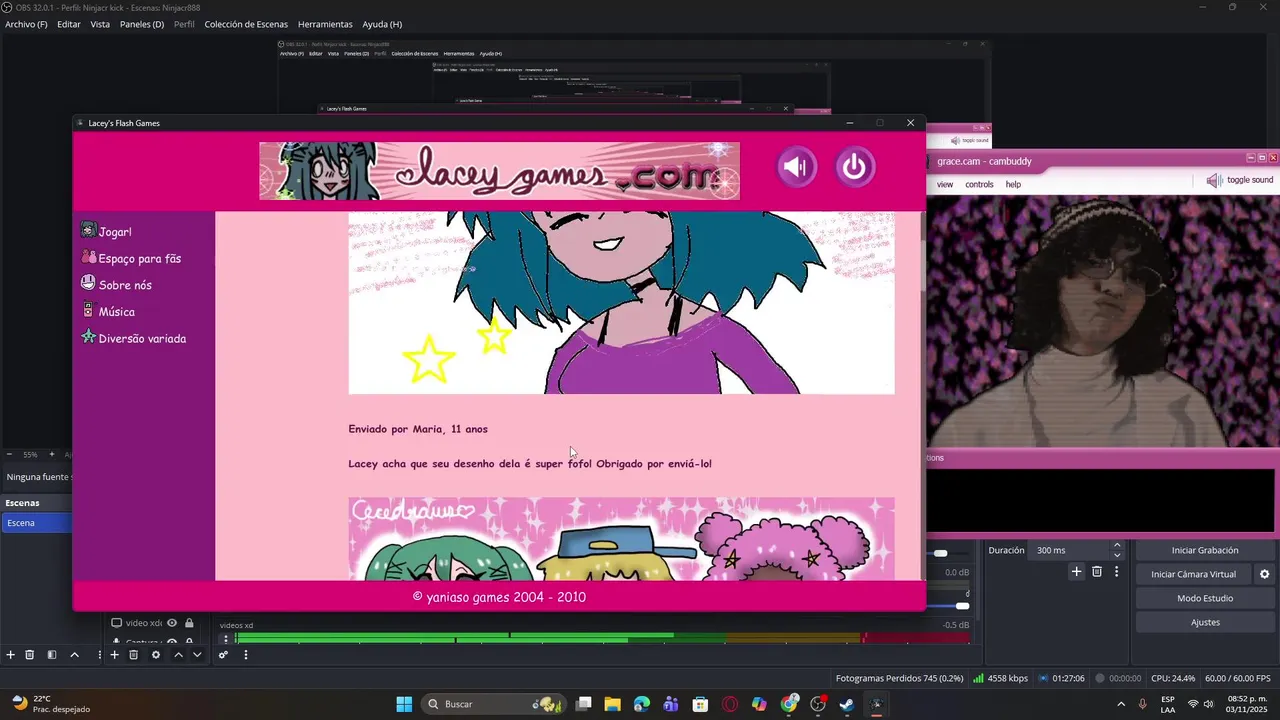Enable Modo Estudio
1280x720 pixels.
pyautogui.click(x=1205, y=598)
